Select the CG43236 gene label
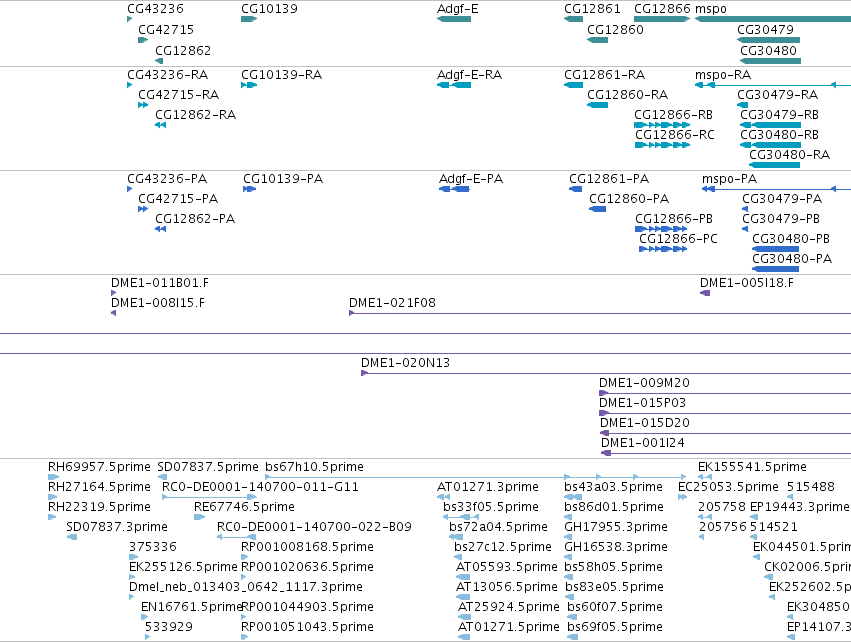Image resolution: width=851 pixels, height=642 pixels. [155, 9]
